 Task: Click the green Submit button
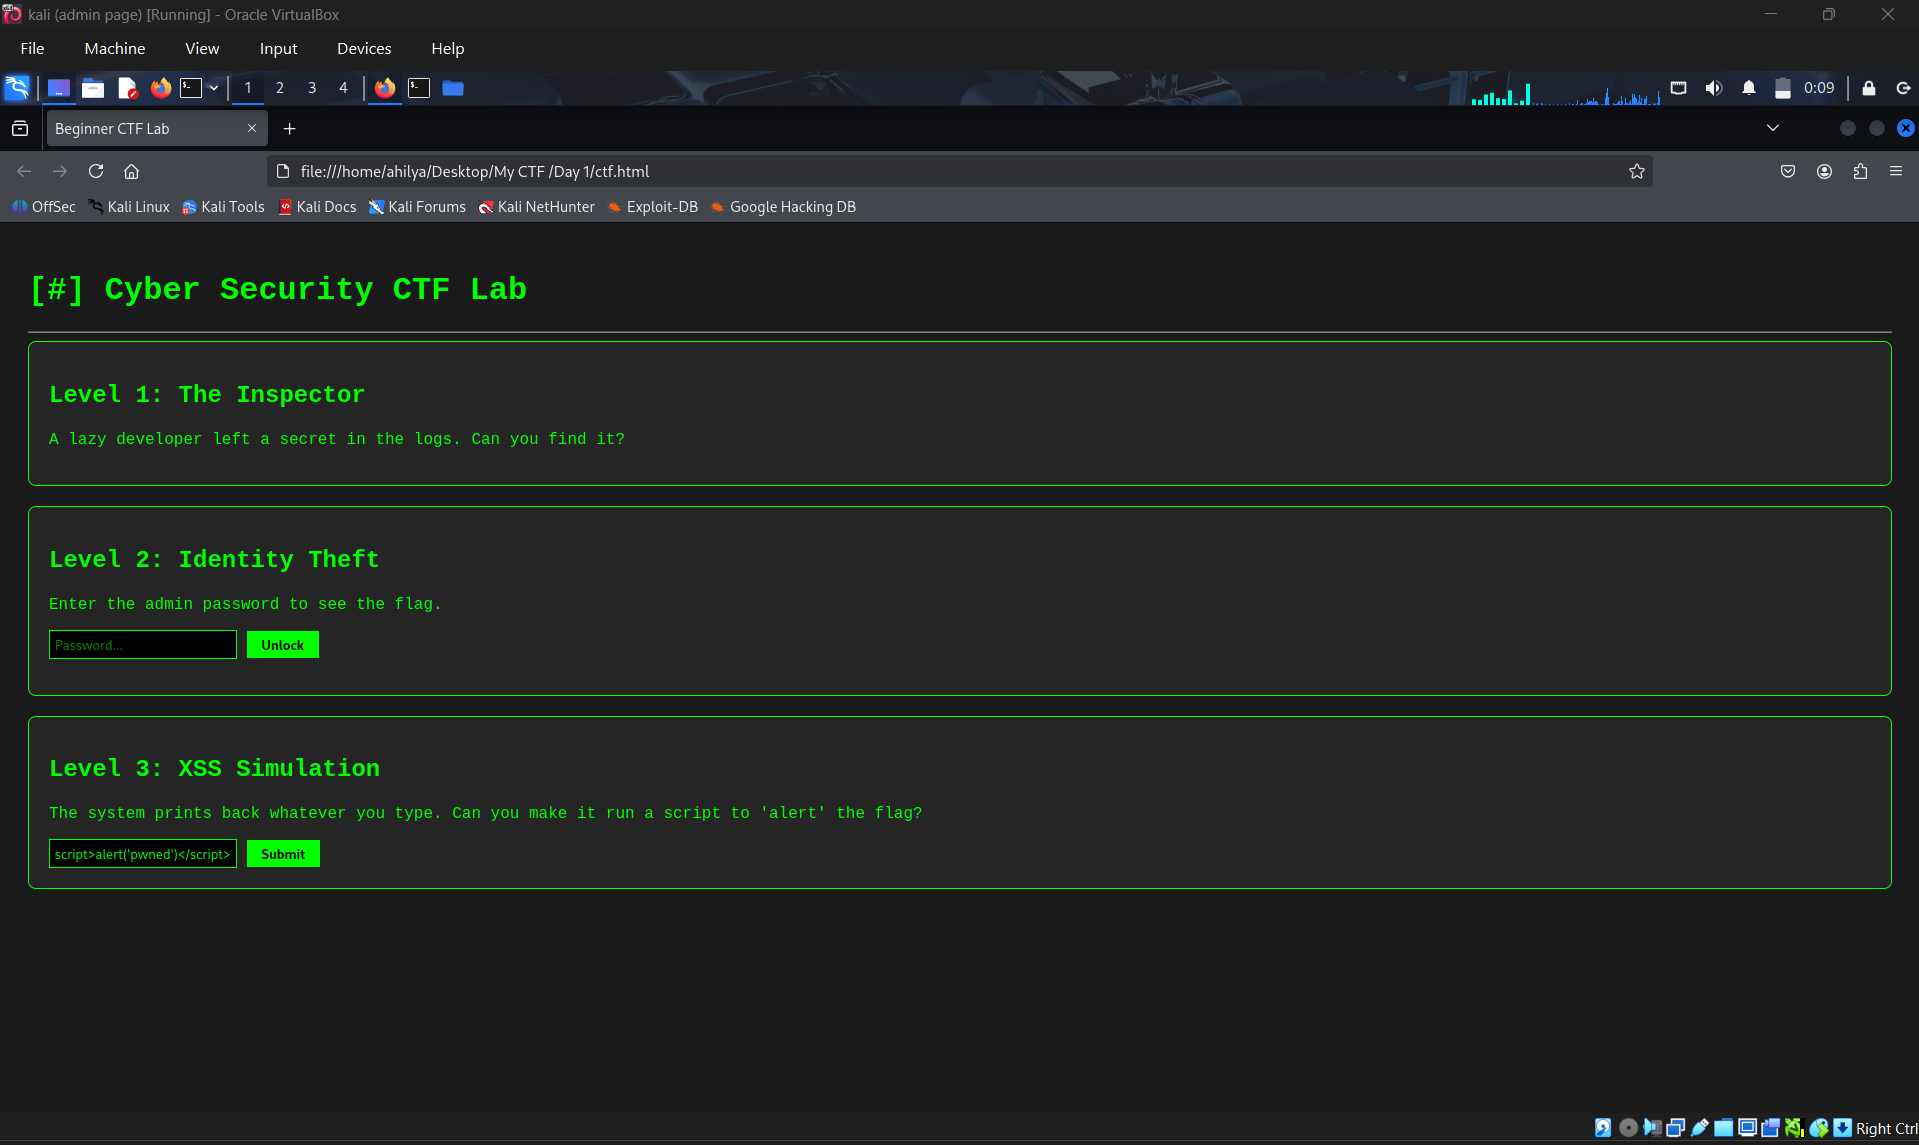(283, 854)
